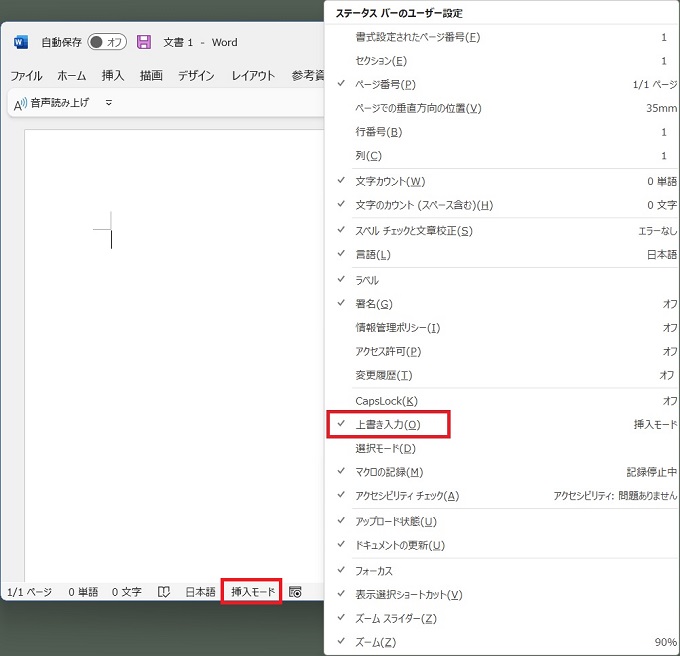Click the 文書 1 - Word title text
The image size is (680, 656).
pyautogui.click(x=200, y=42)
